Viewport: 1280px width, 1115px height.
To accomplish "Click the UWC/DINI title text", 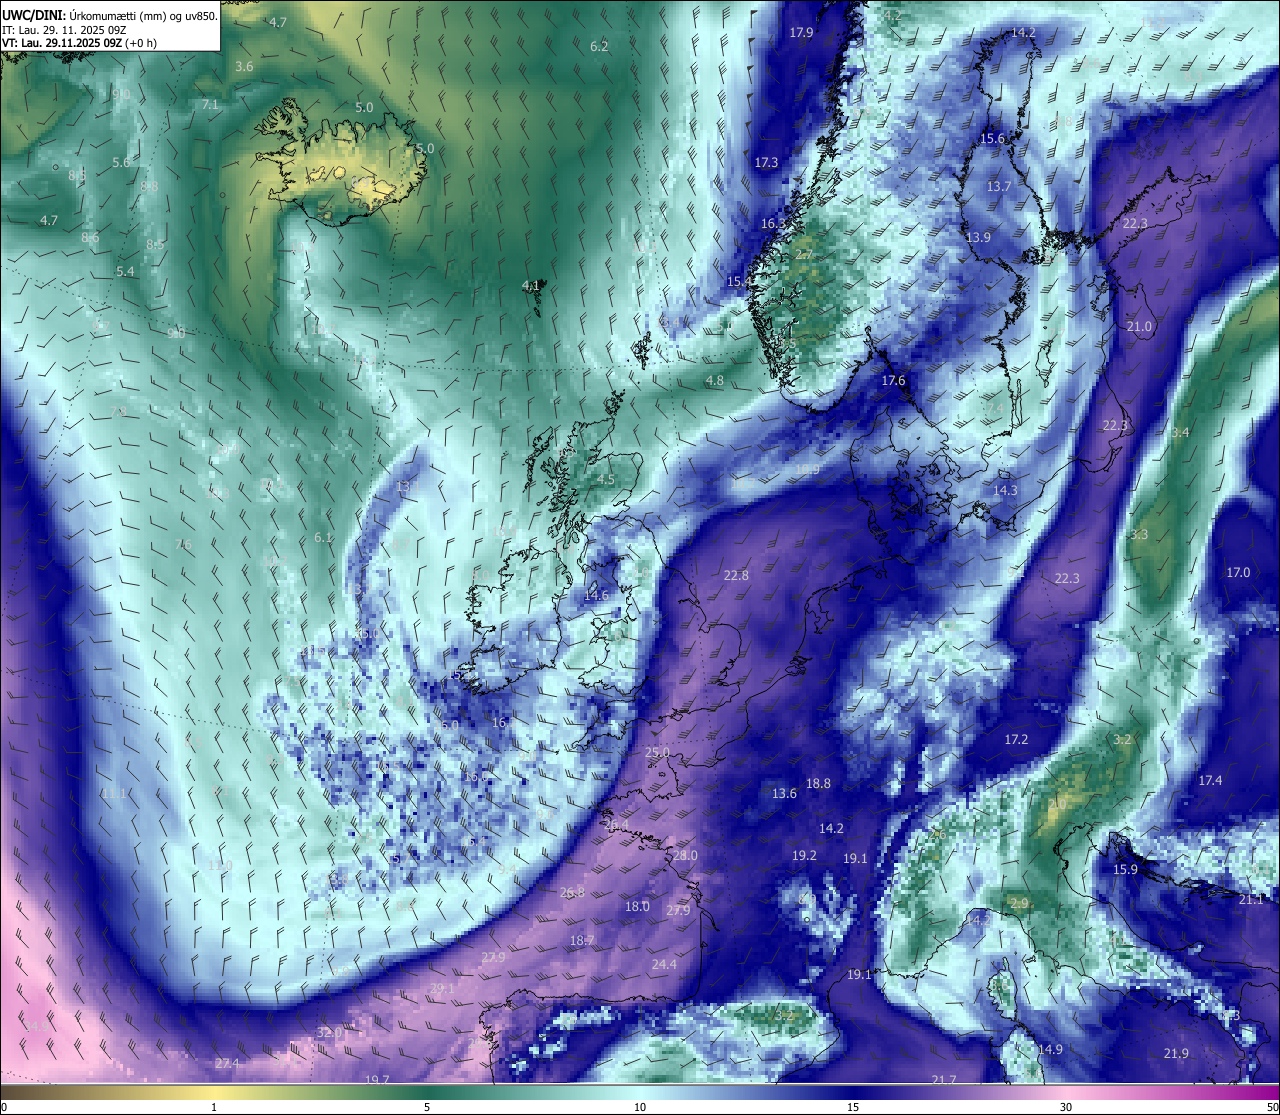I will click(34, 14).
